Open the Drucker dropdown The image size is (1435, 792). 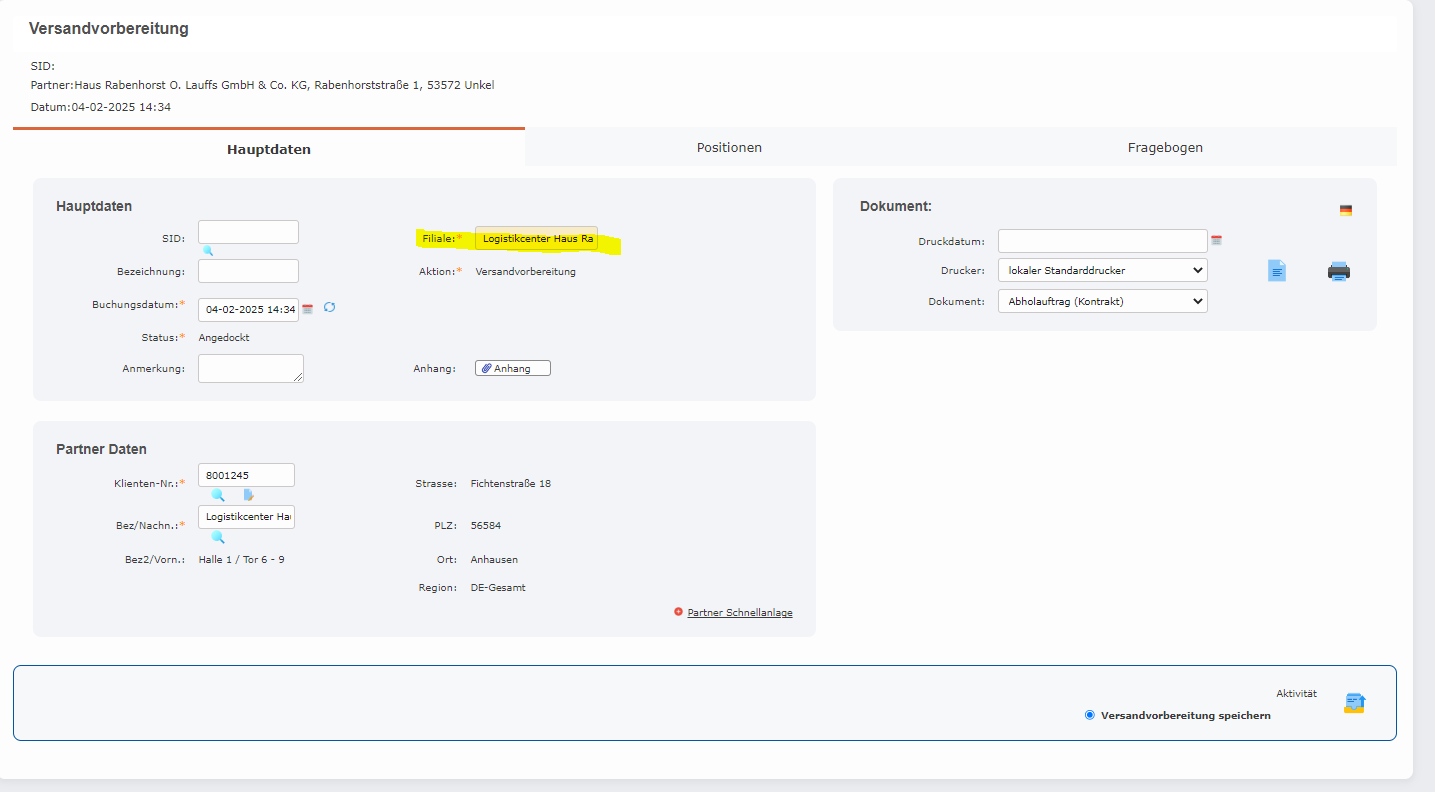pos(1102,270)
